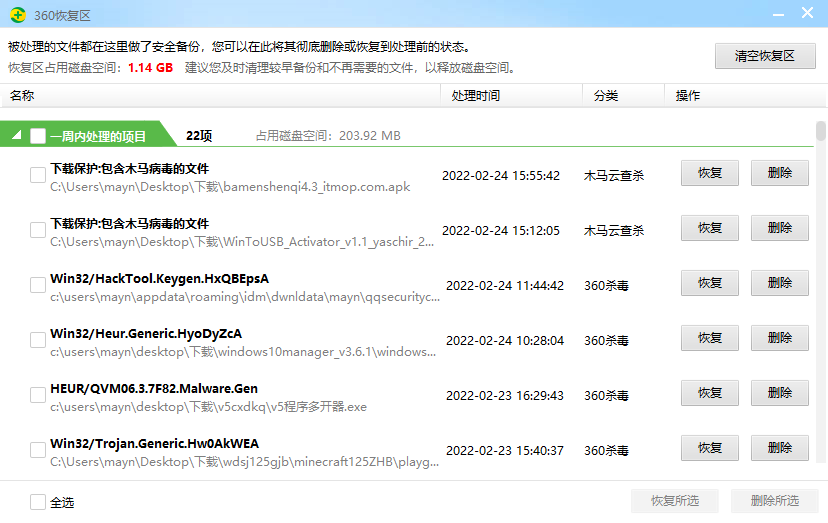Delete Win32/Trojan.Generic.Hw0AkWEA item
Image resolution: width=828 pixels, height=523 pixels.
(x=780, y=448)
